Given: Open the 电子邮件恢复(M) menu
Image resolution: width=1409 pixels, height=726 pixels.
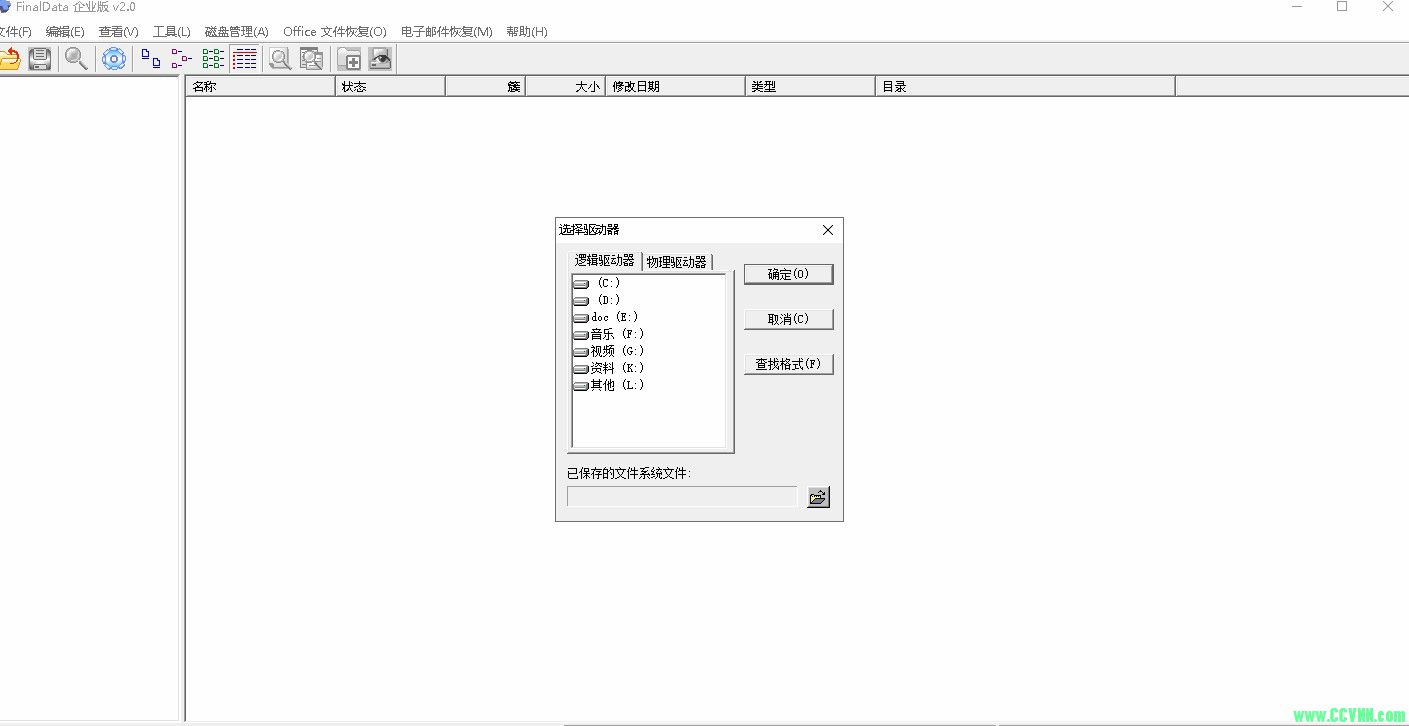Looking at the screenshot, I should tap(447, 32).
